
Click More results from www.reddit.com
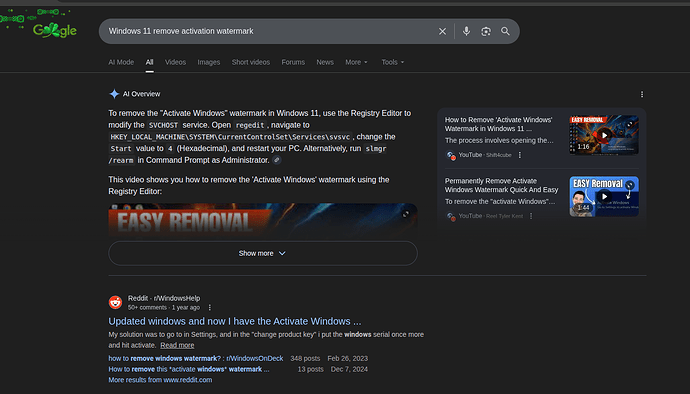160,379
